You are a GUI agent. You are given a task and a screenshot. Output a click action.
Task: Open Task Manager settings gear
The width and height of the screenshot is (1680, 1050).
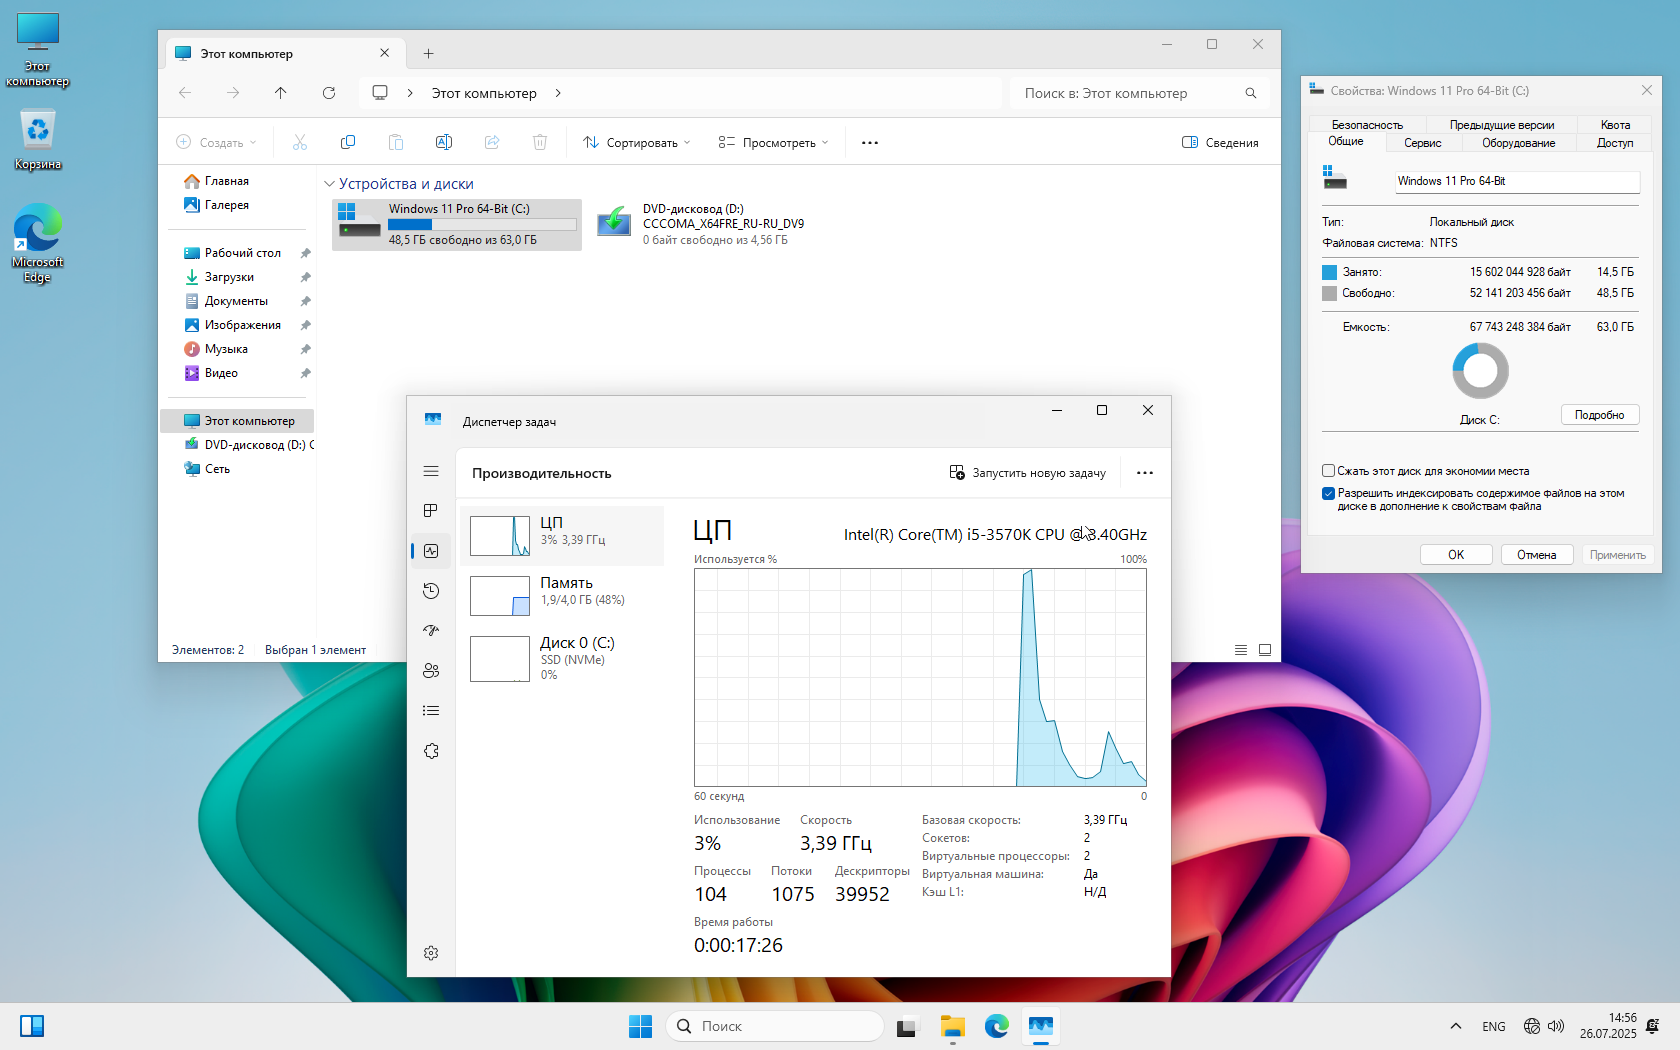pos(431,953)
